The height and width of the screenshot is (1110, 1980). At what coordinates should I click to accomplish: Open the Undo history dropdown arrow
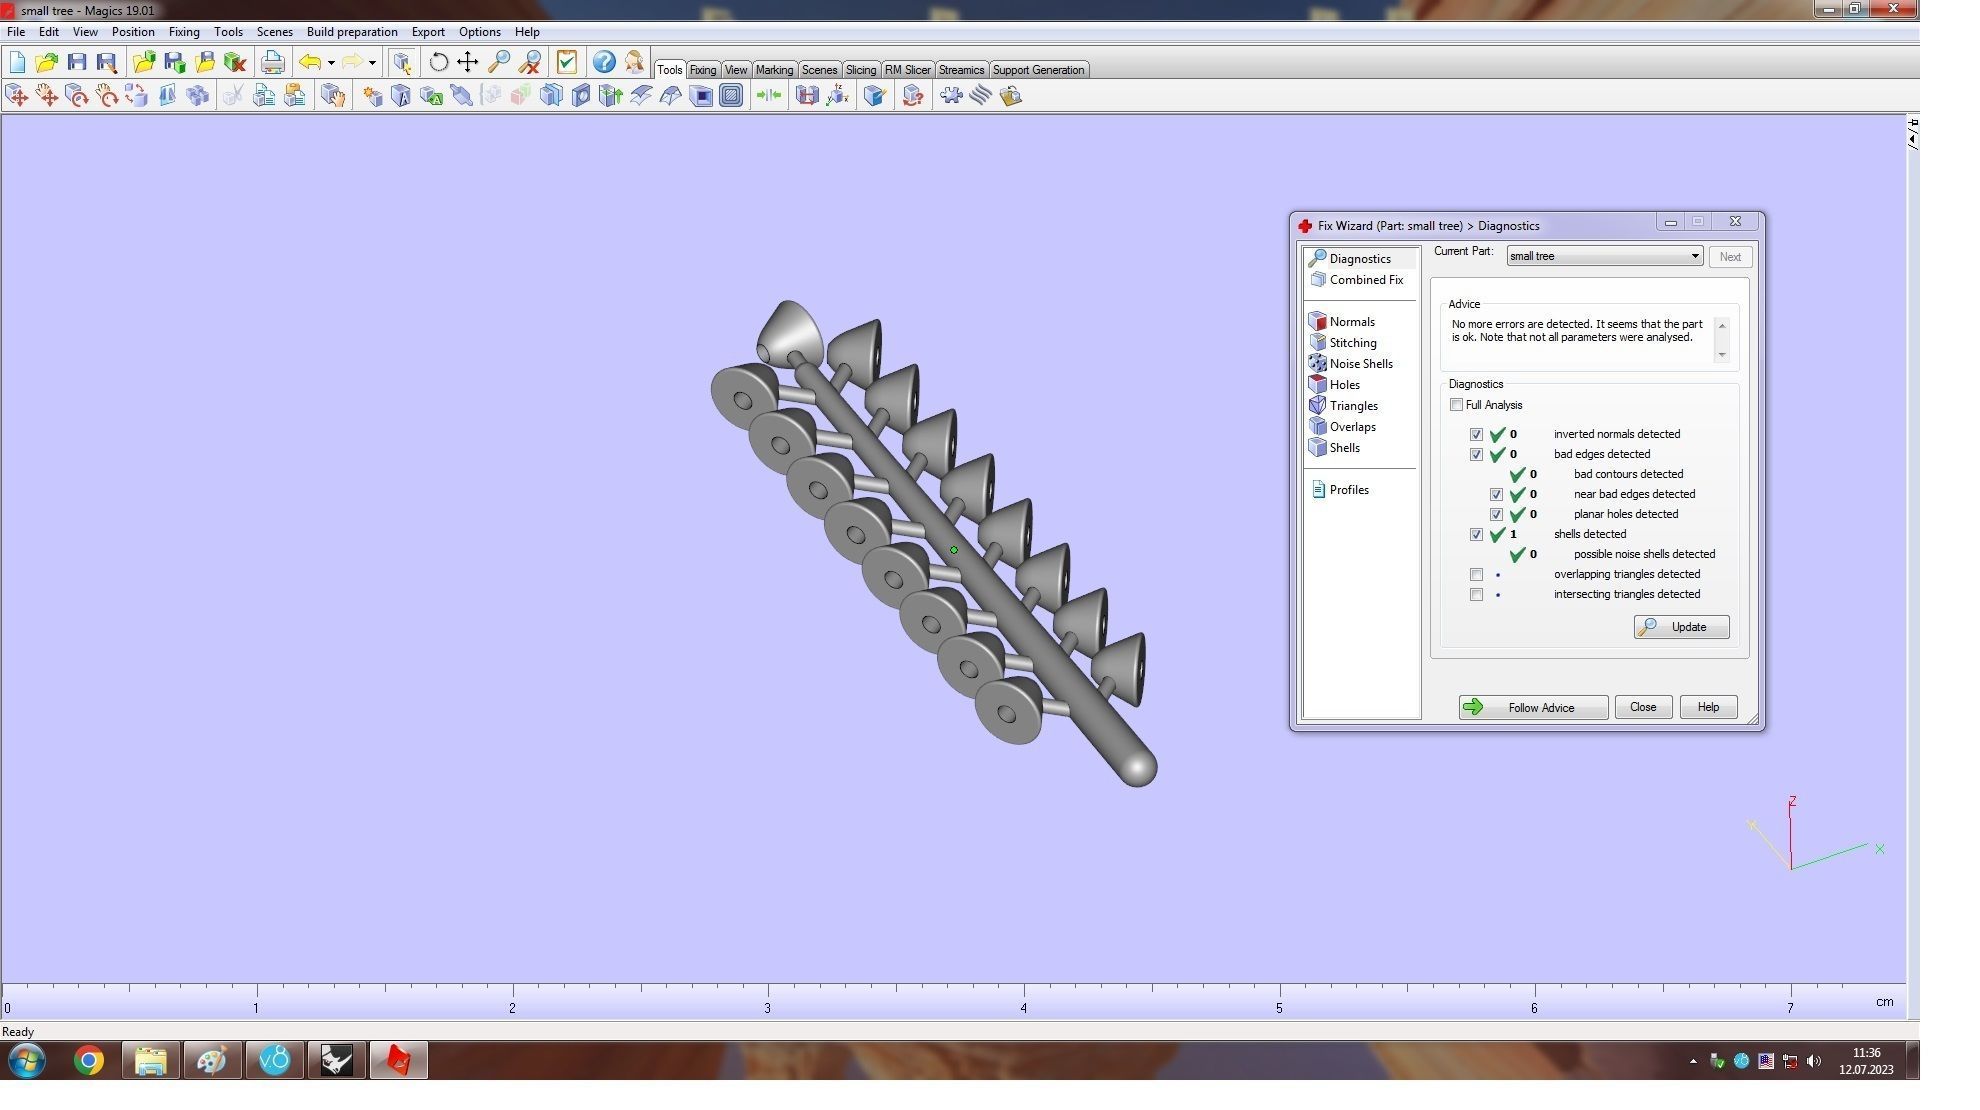pos(331,62)
